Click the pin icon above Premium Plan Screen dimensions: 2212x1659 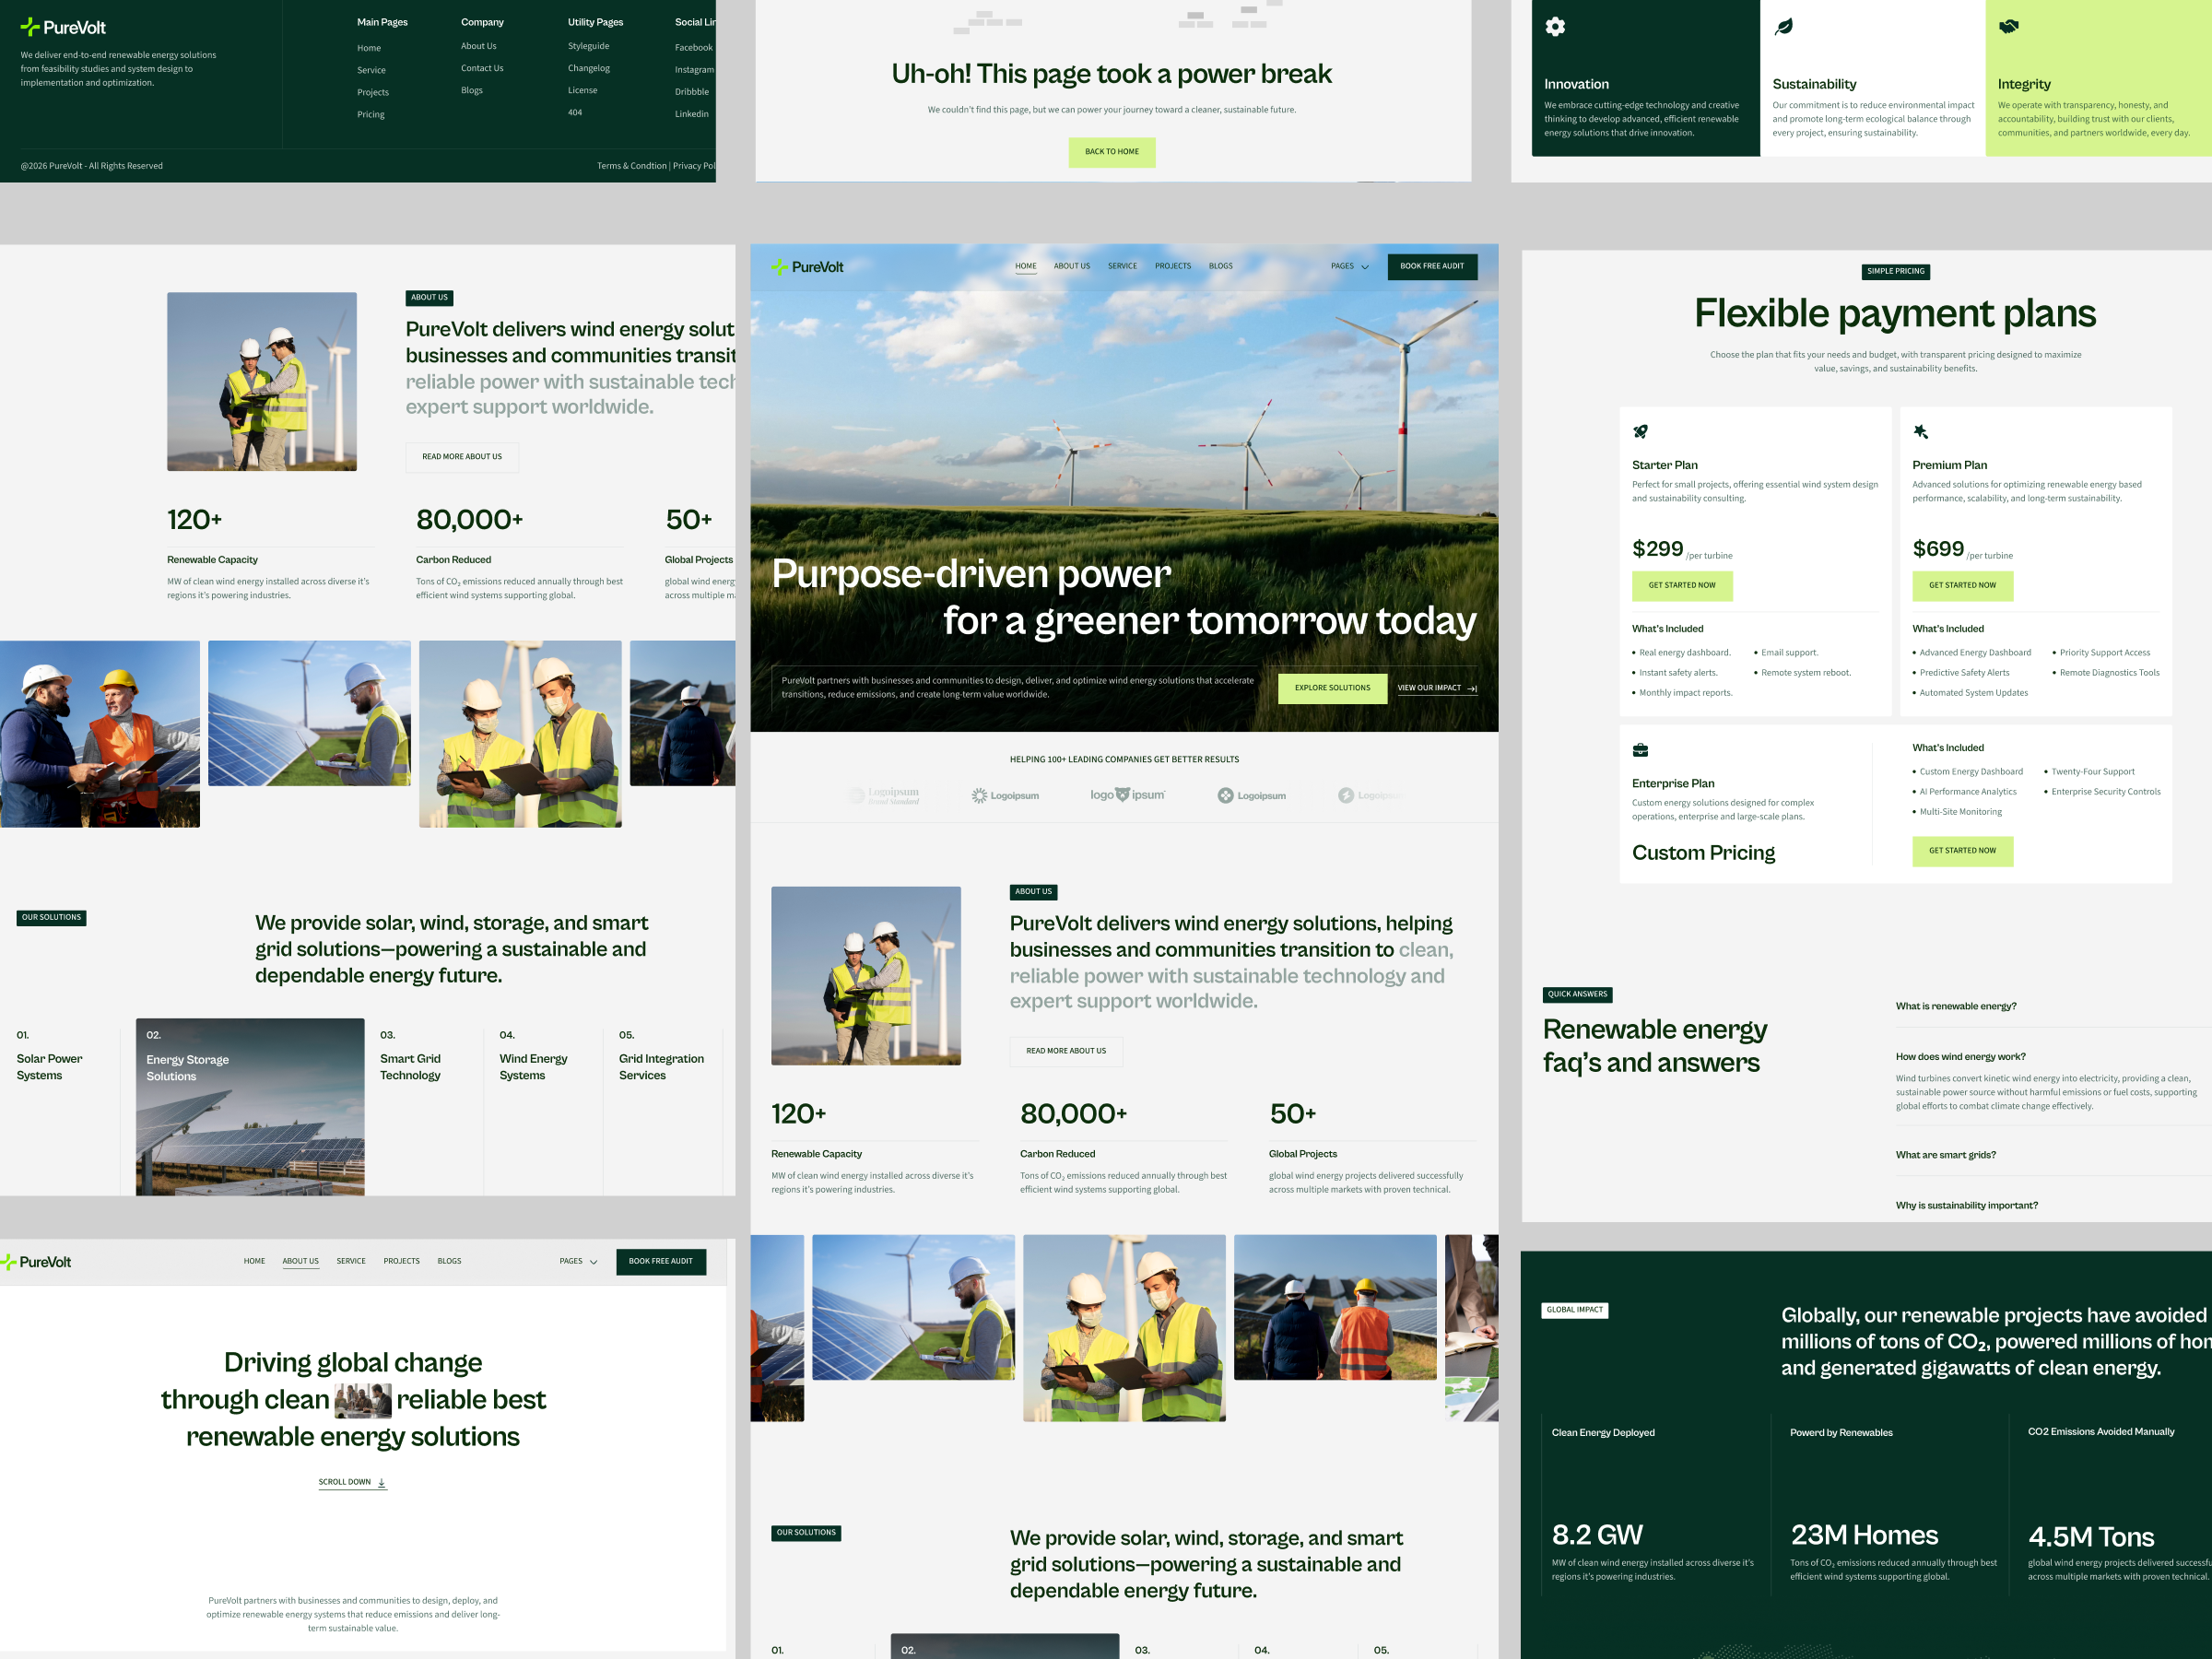[x=1920, y=432]
